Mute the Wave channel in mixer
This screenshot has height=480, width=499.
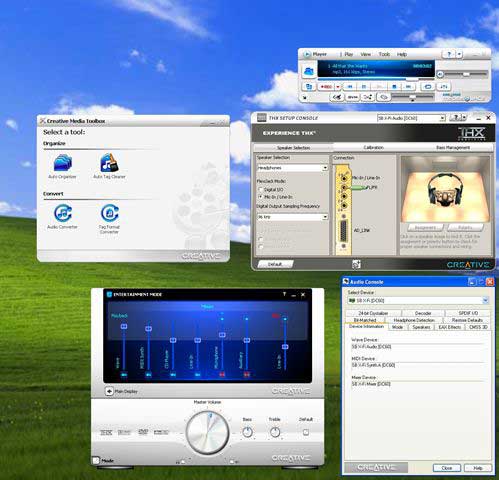[124, 375]
